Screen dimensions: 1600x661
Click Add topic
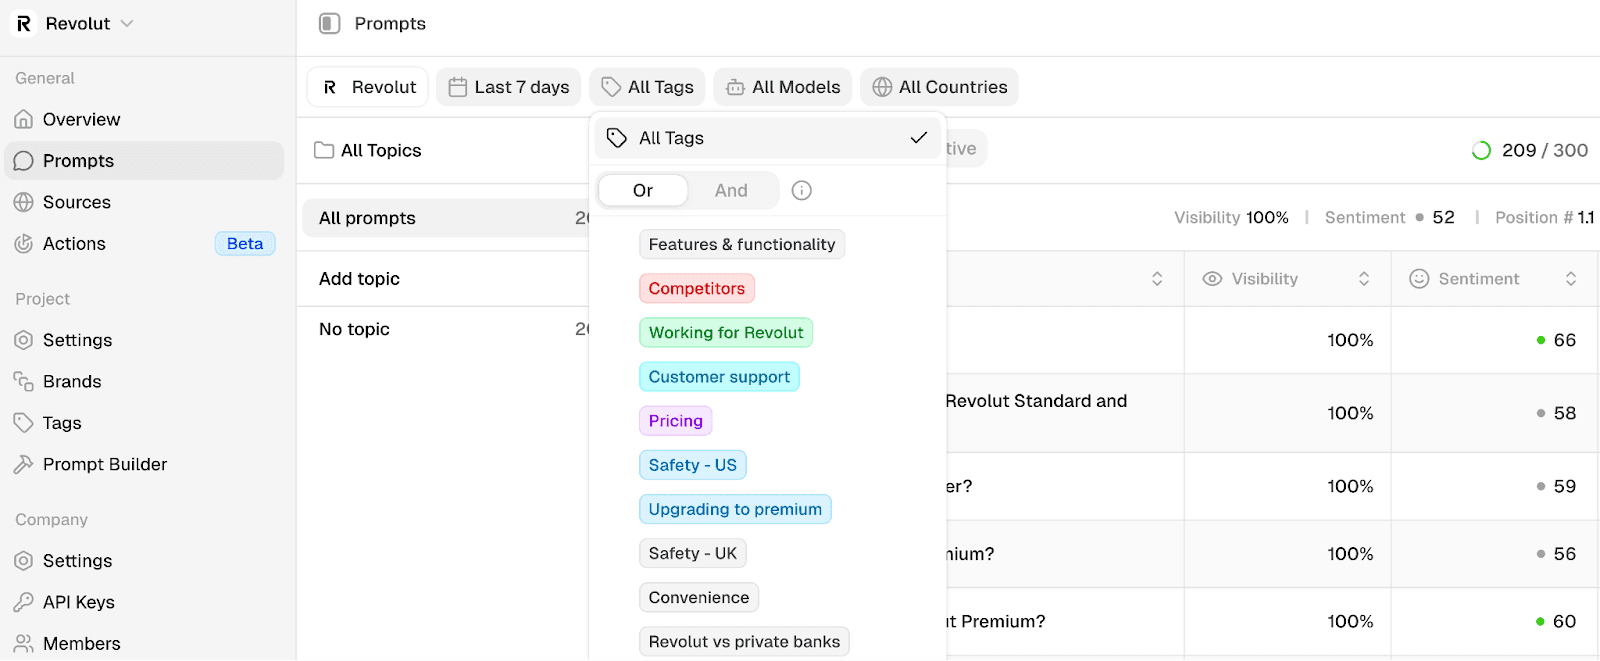click(x=359, y=279)
